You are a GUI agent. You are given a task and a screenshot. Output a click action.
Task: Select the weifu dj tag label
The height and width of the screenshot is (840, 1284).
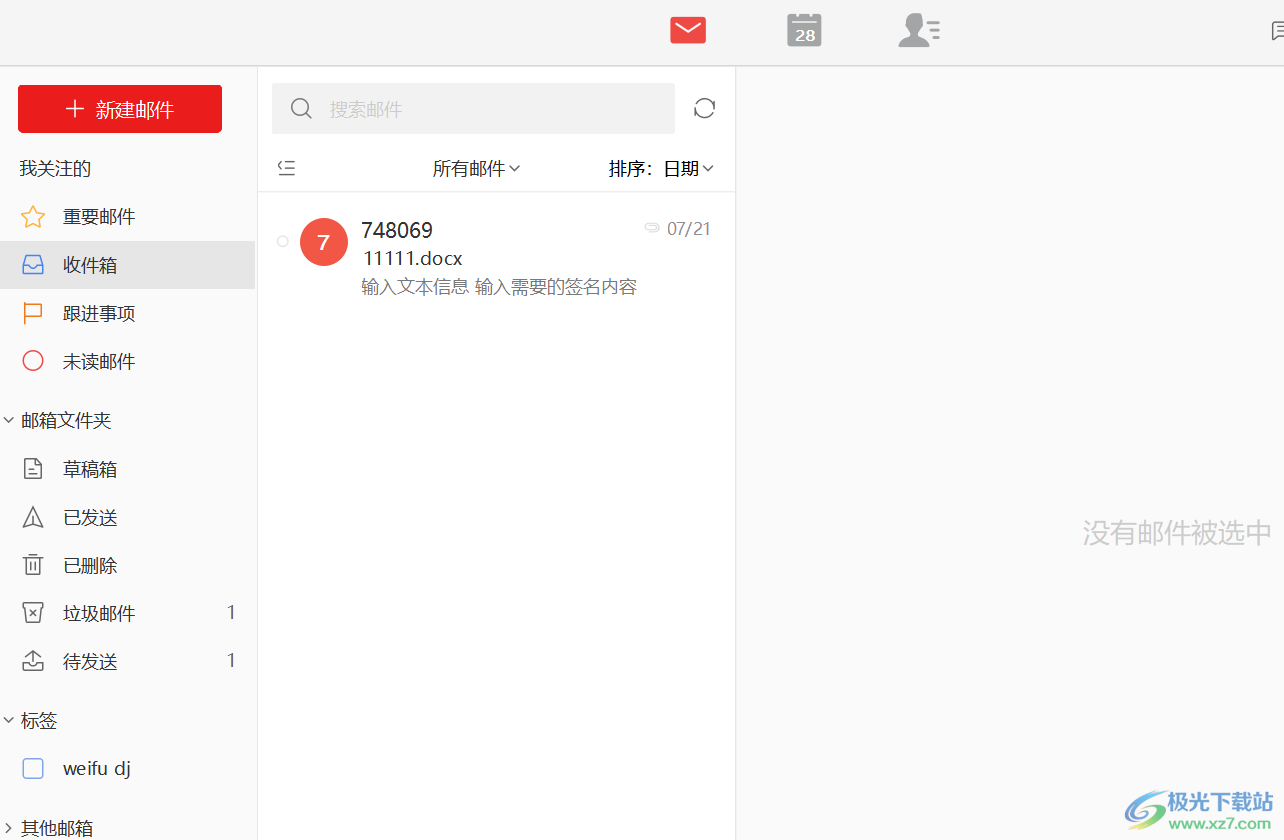(x=97, y=769)
